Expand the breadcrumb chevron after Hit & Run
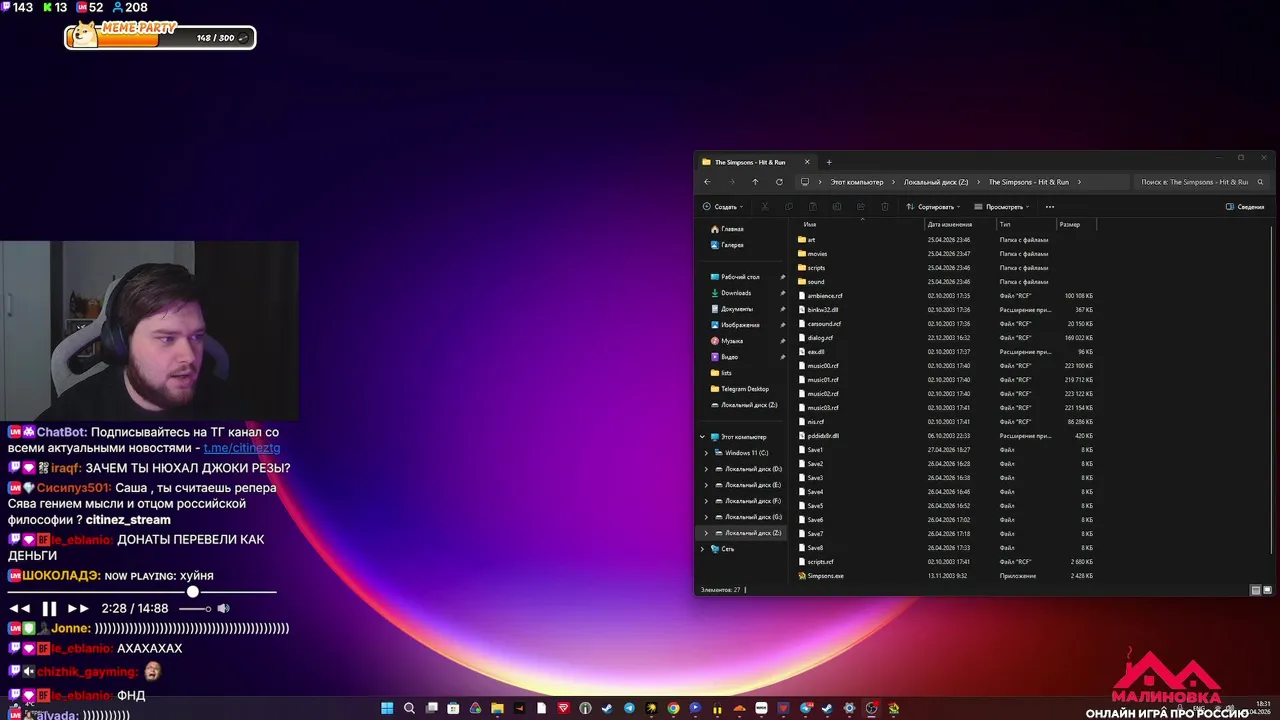 [x=1079, y=182]
